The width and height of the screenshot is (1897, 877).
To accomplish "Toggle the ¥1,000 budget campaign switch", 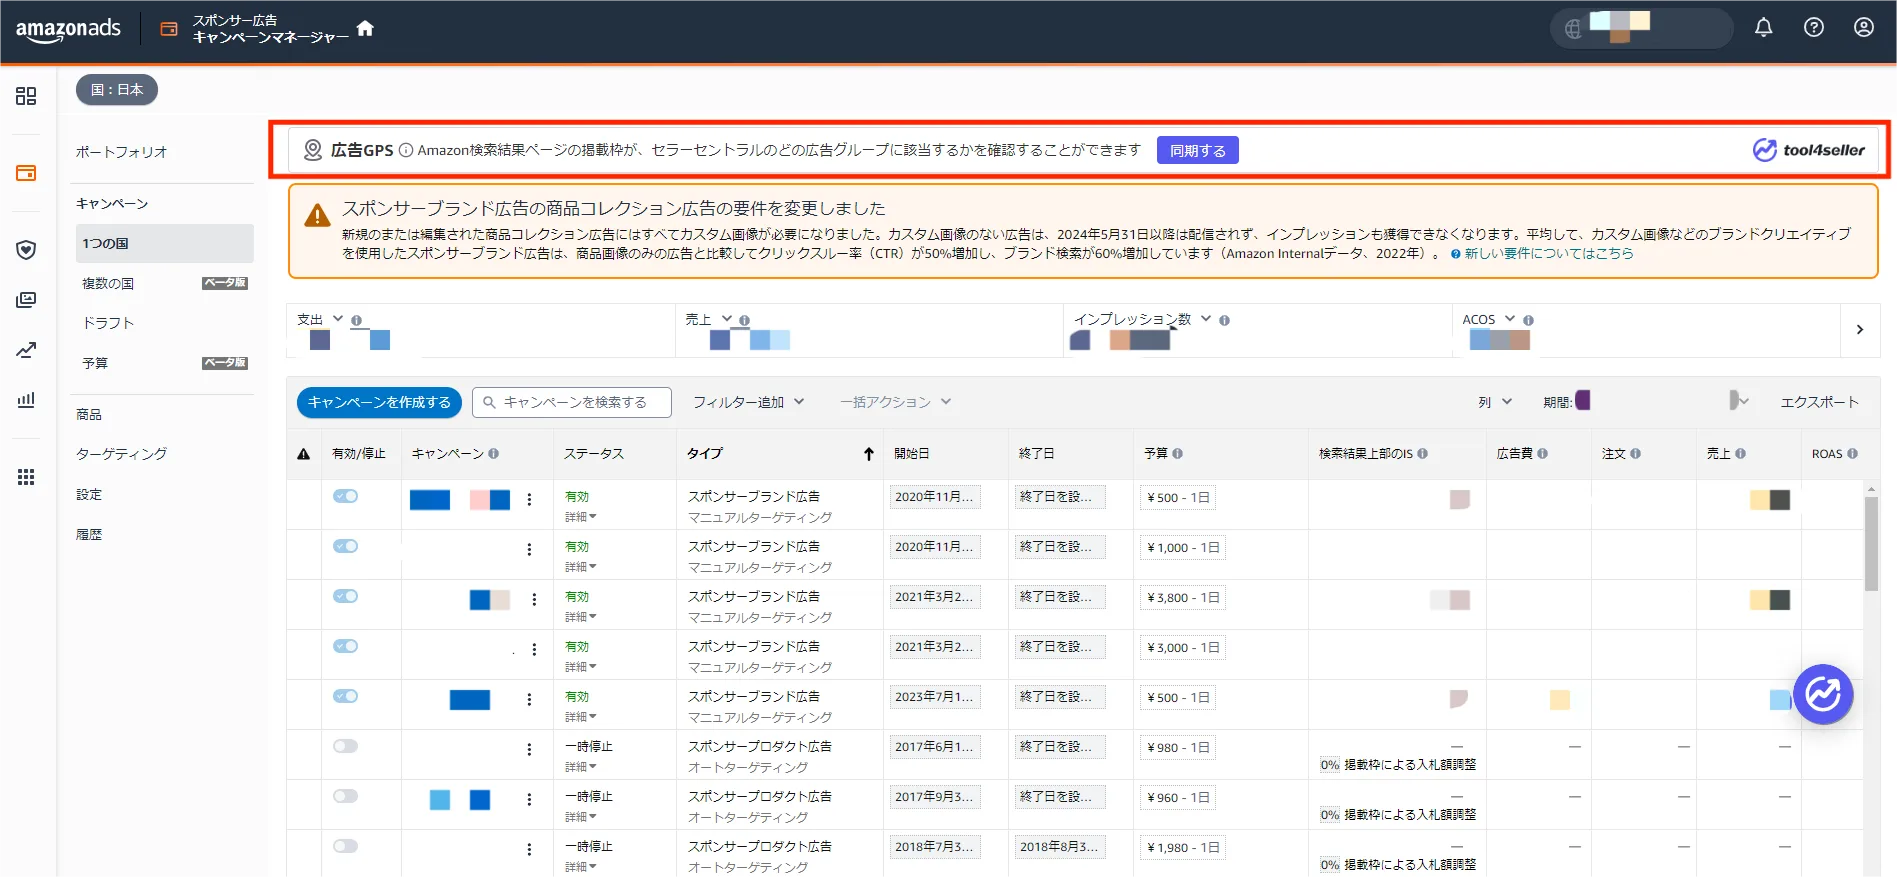I will 346,546.
